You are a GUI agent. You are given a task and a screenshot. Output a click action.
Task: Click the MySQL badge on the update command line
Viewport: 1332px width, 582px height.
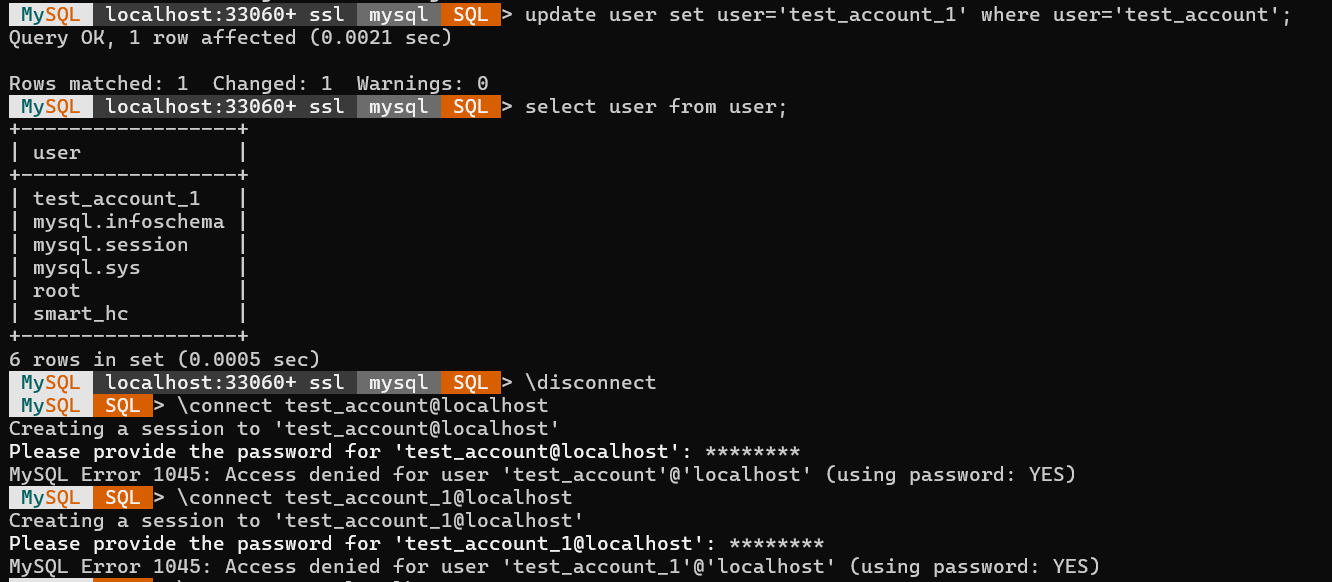[x=51, y=15]
